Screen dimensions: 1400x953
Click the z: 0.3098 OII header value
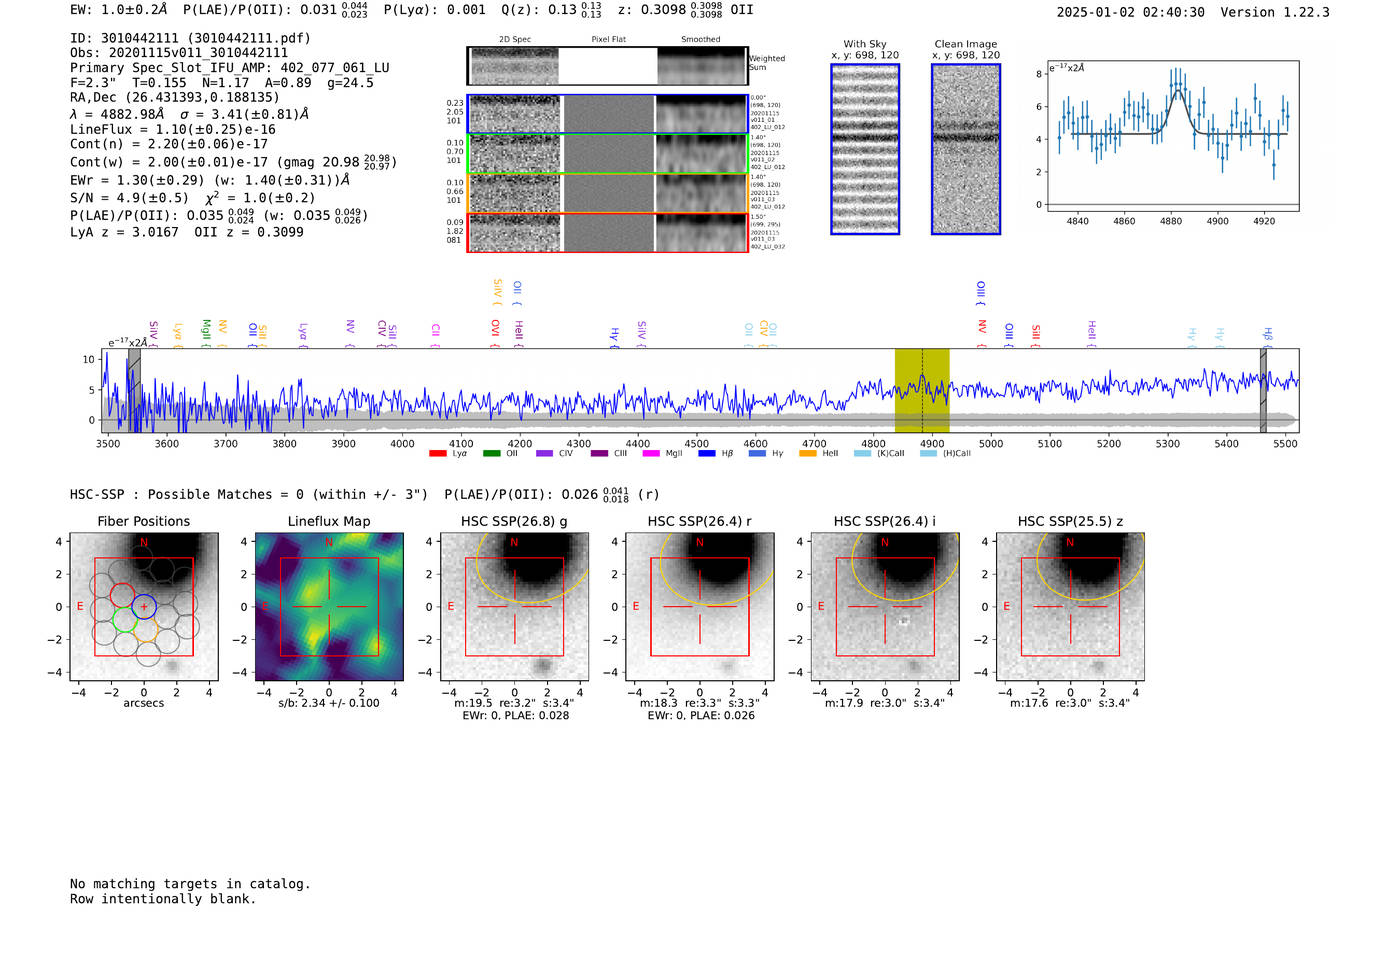pyautogui.click(x=686, y=10)
